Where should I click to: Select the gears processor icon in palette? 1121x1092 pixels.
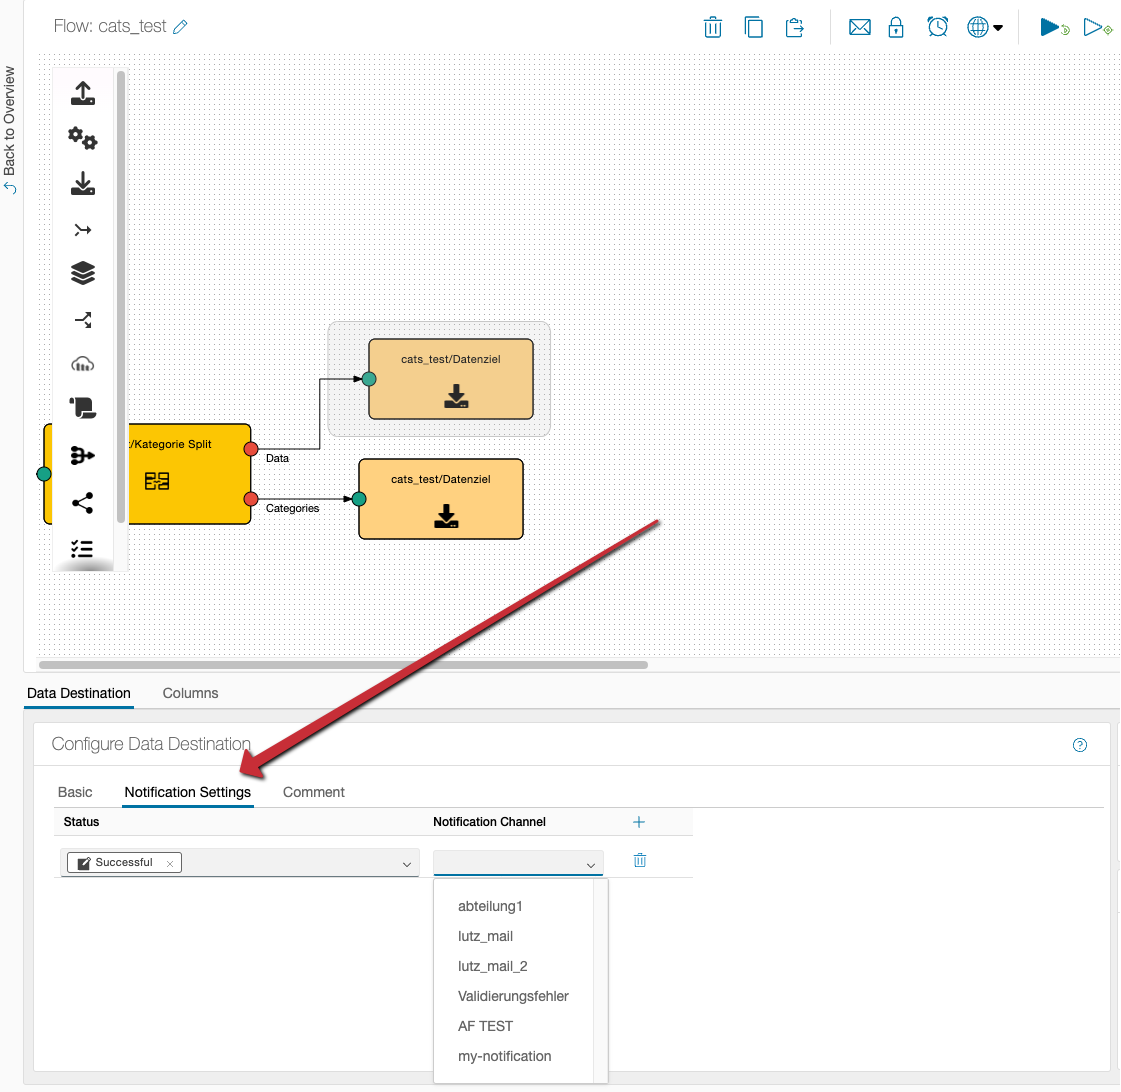click(x=83, y=139)
